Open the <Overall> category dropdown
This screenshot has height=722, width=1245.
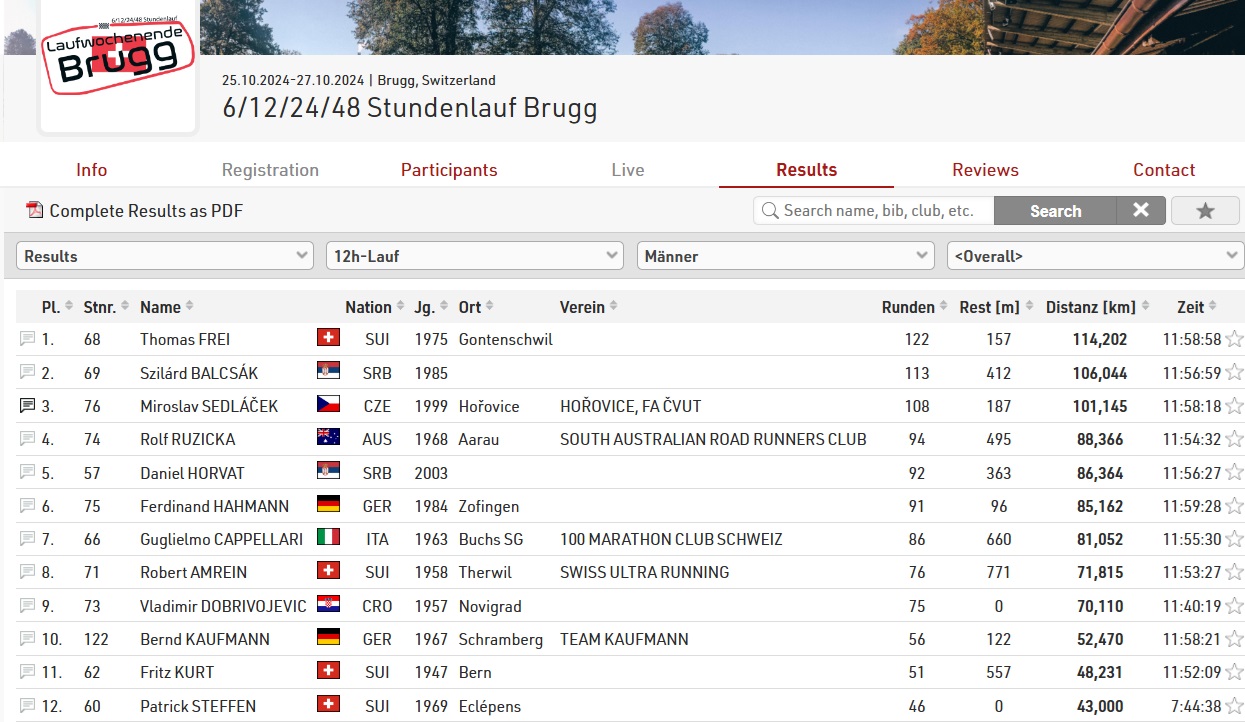point(1096,256)
